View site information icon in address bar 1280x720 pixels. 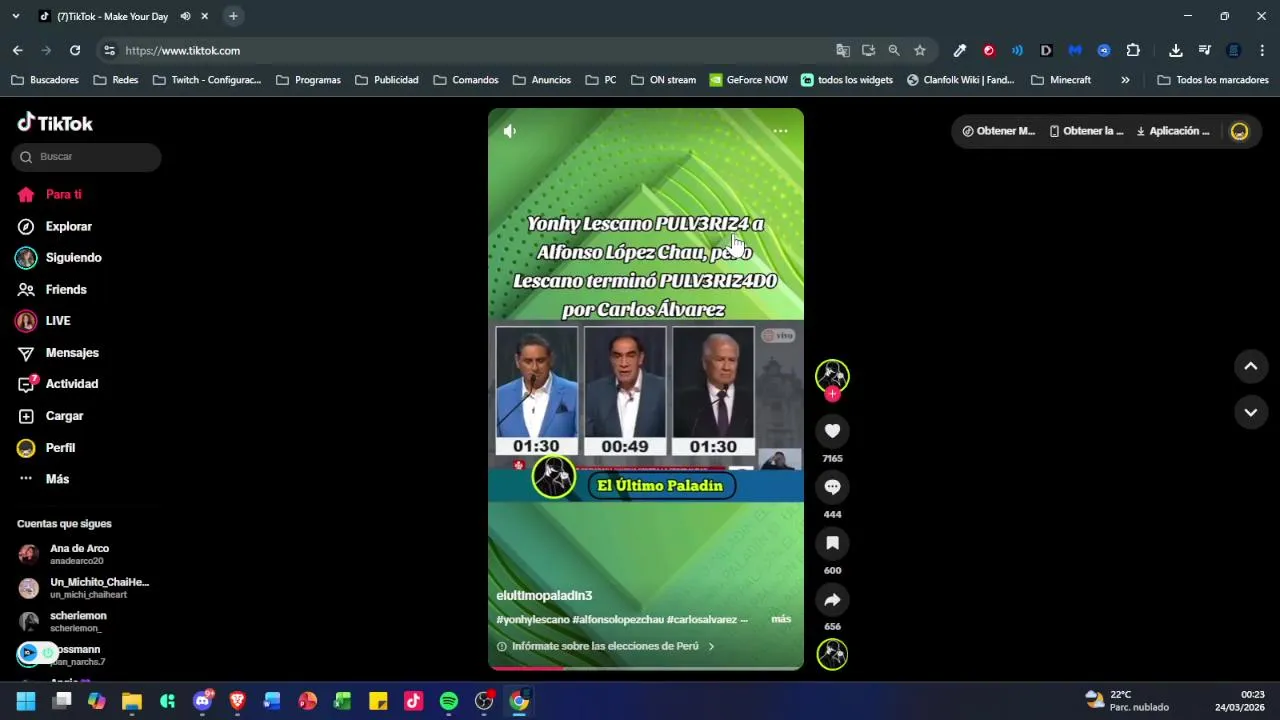coord(109,50)
